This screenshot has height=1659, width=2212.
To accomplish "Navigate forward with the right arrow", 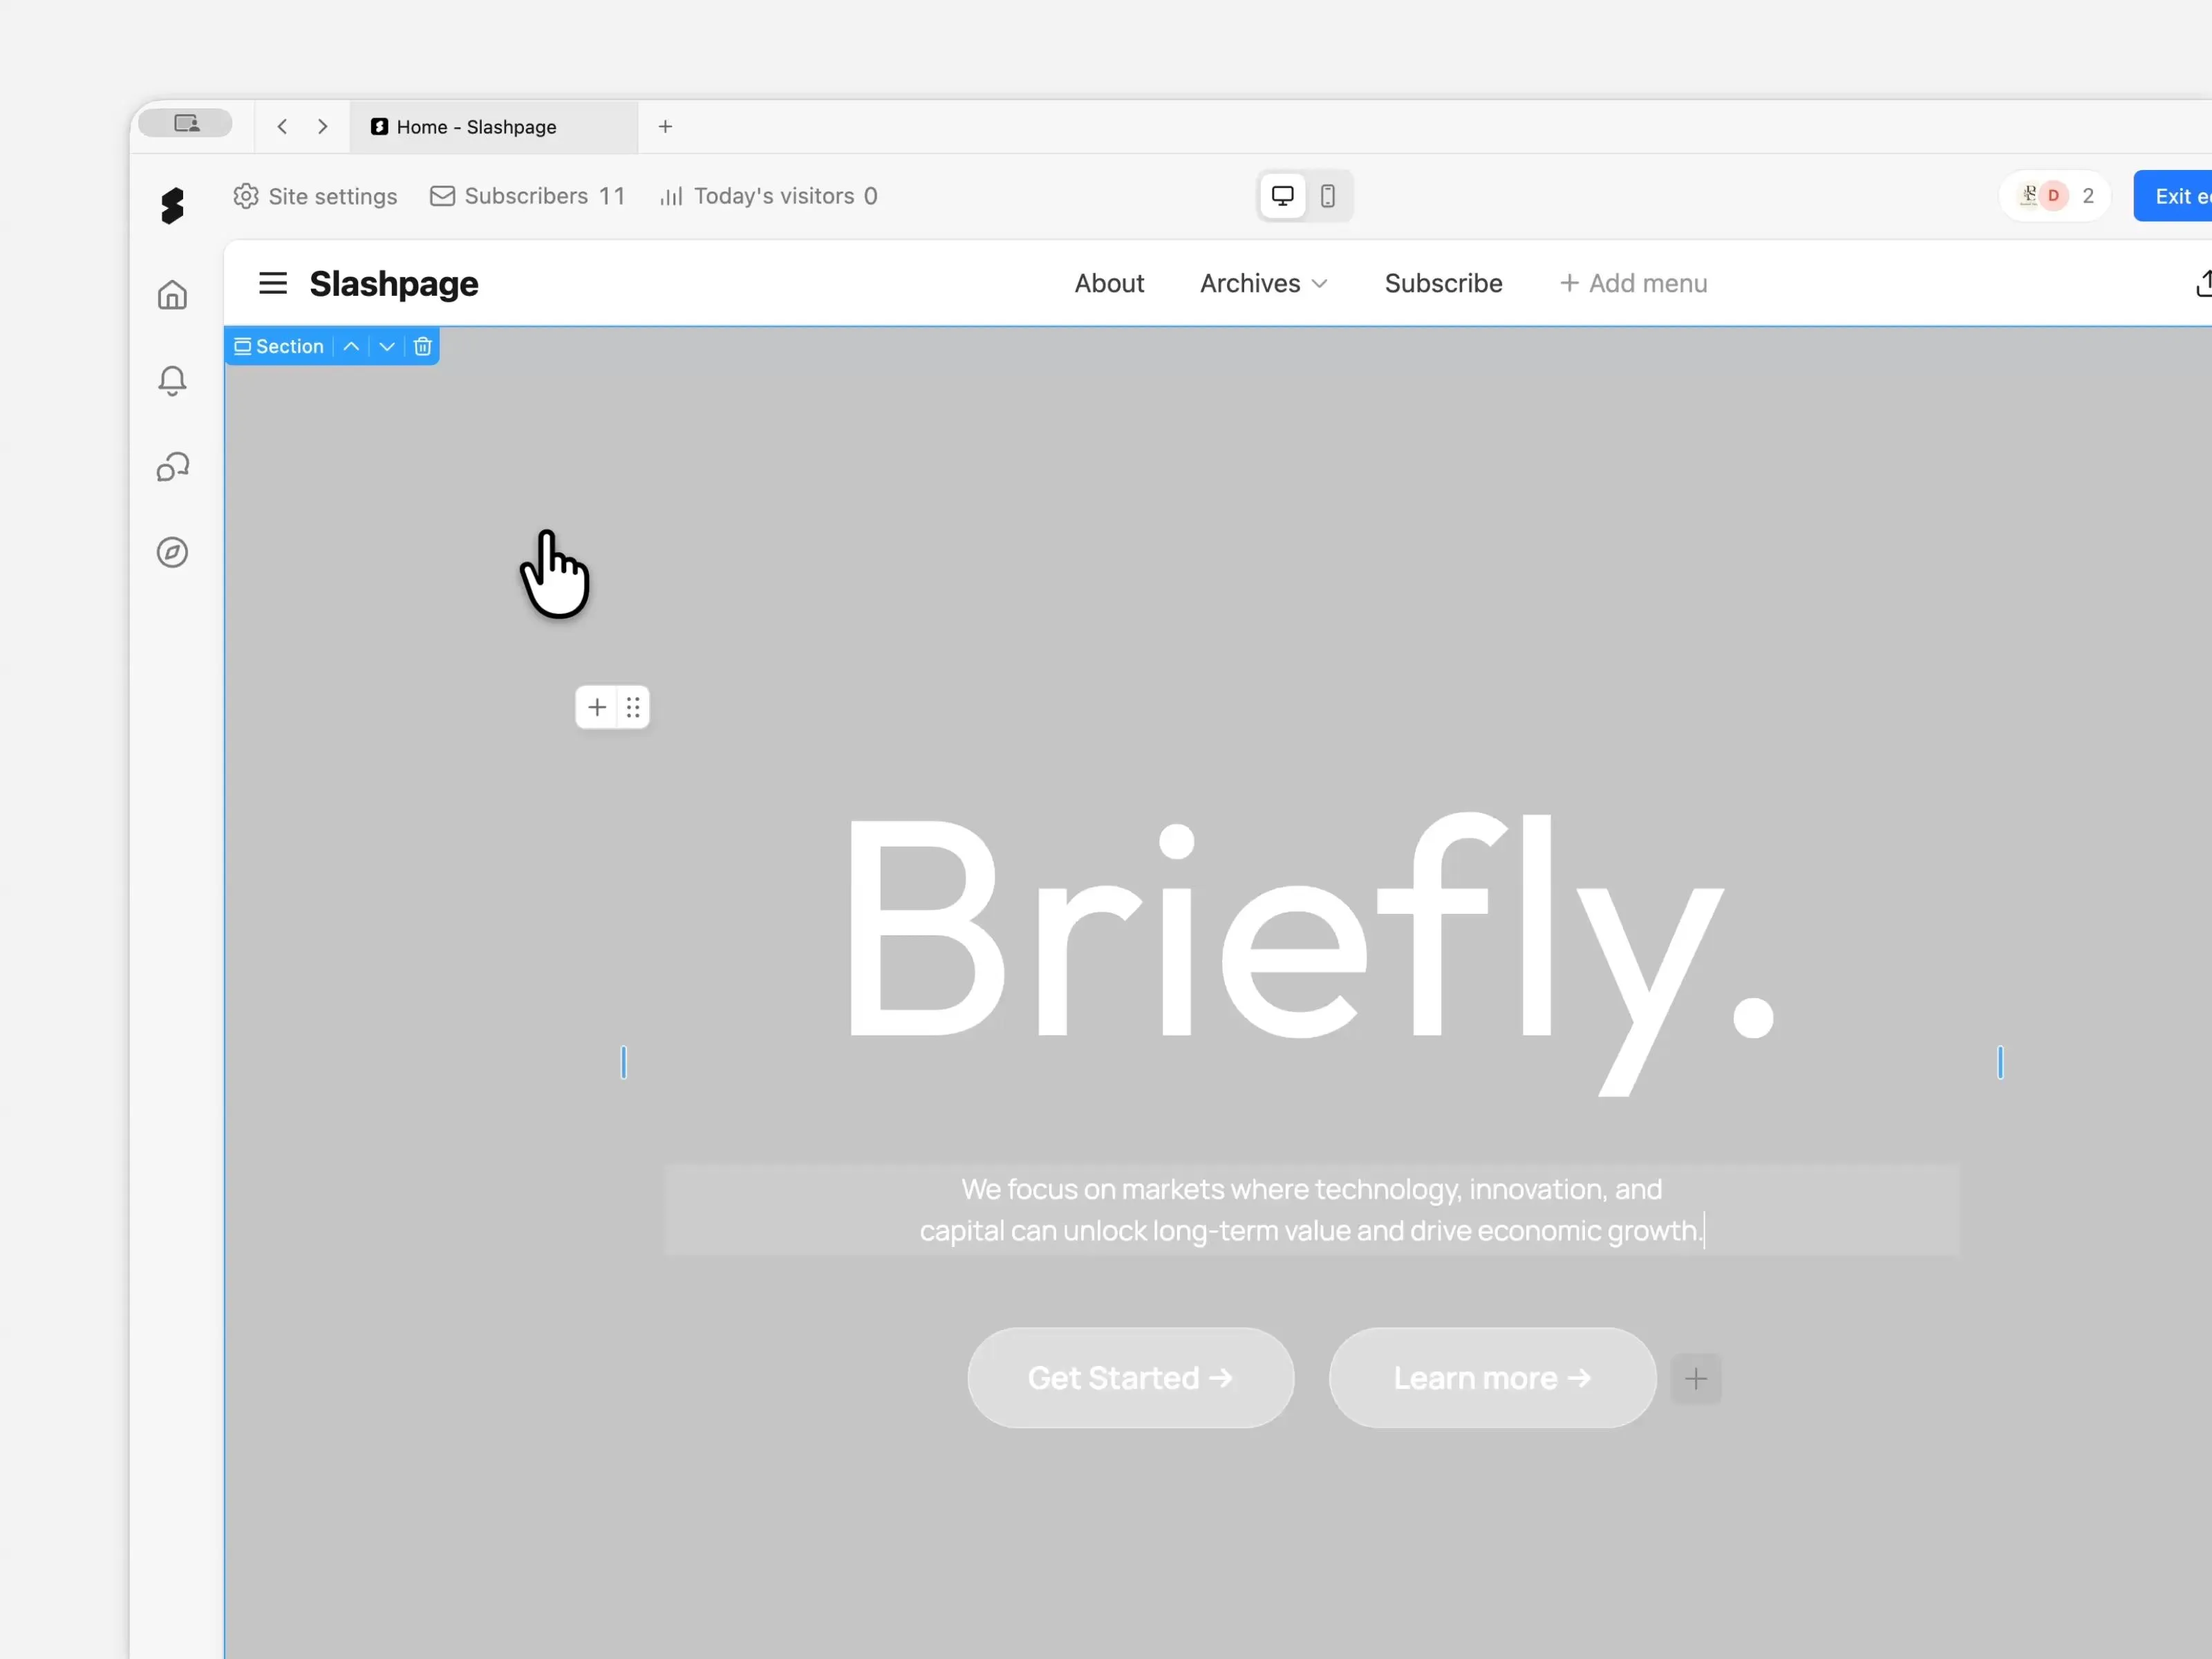I will [322, 127].
